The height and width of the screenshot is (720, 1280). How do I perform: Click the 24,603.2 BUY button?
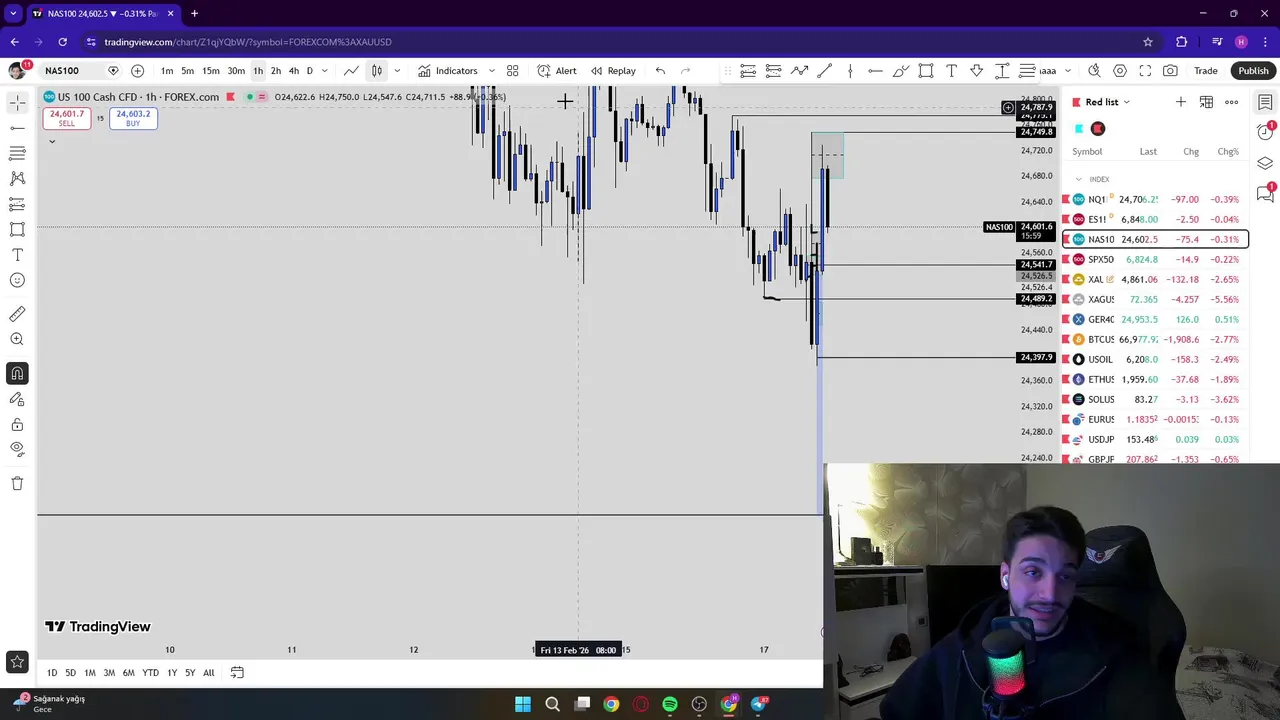133,118
